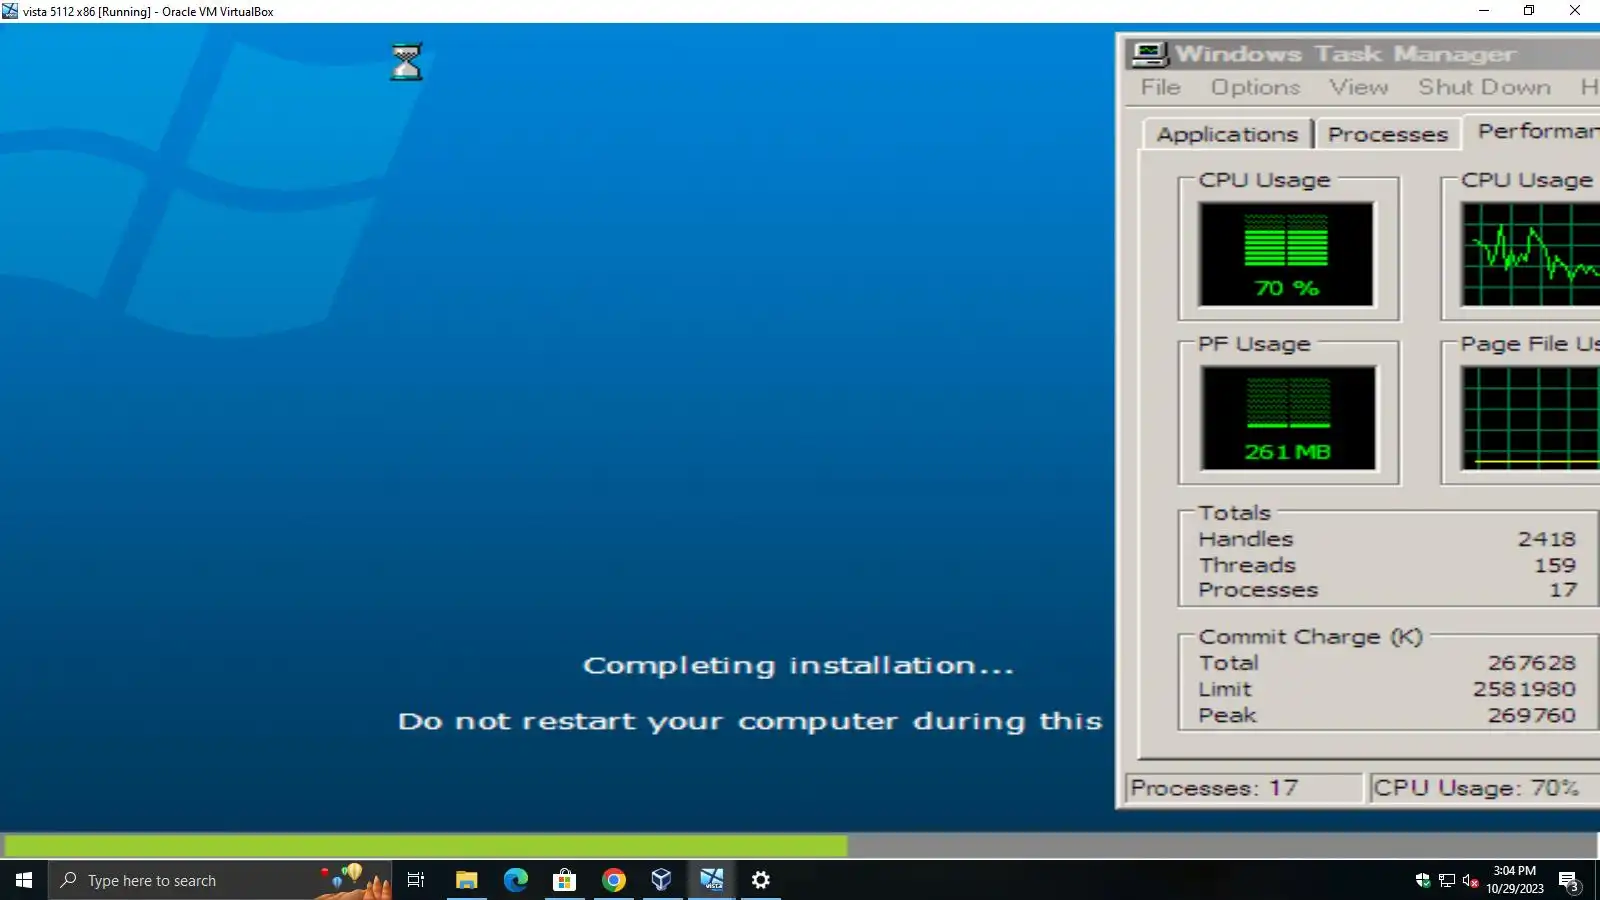Click the Windows Task Manager title bar icon
1600x900 pixels.
click(x=1148, y=54)
